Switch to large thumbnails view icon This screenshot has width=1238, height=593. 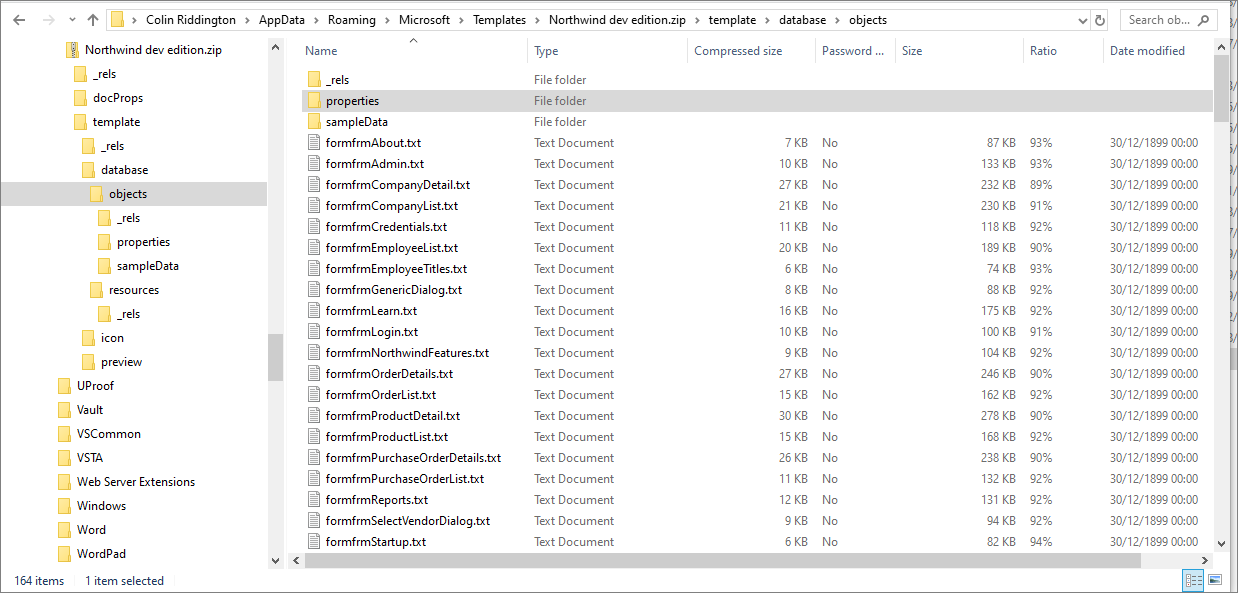(1214, 580)
